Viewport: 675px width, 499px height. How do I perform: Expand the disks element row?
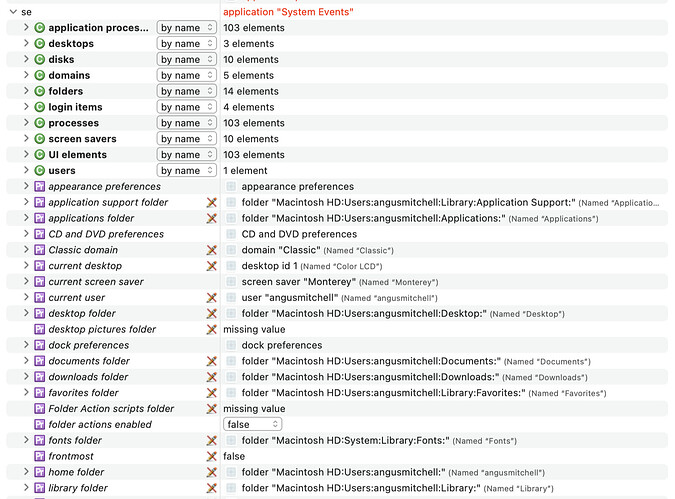(x=26, y=59)
